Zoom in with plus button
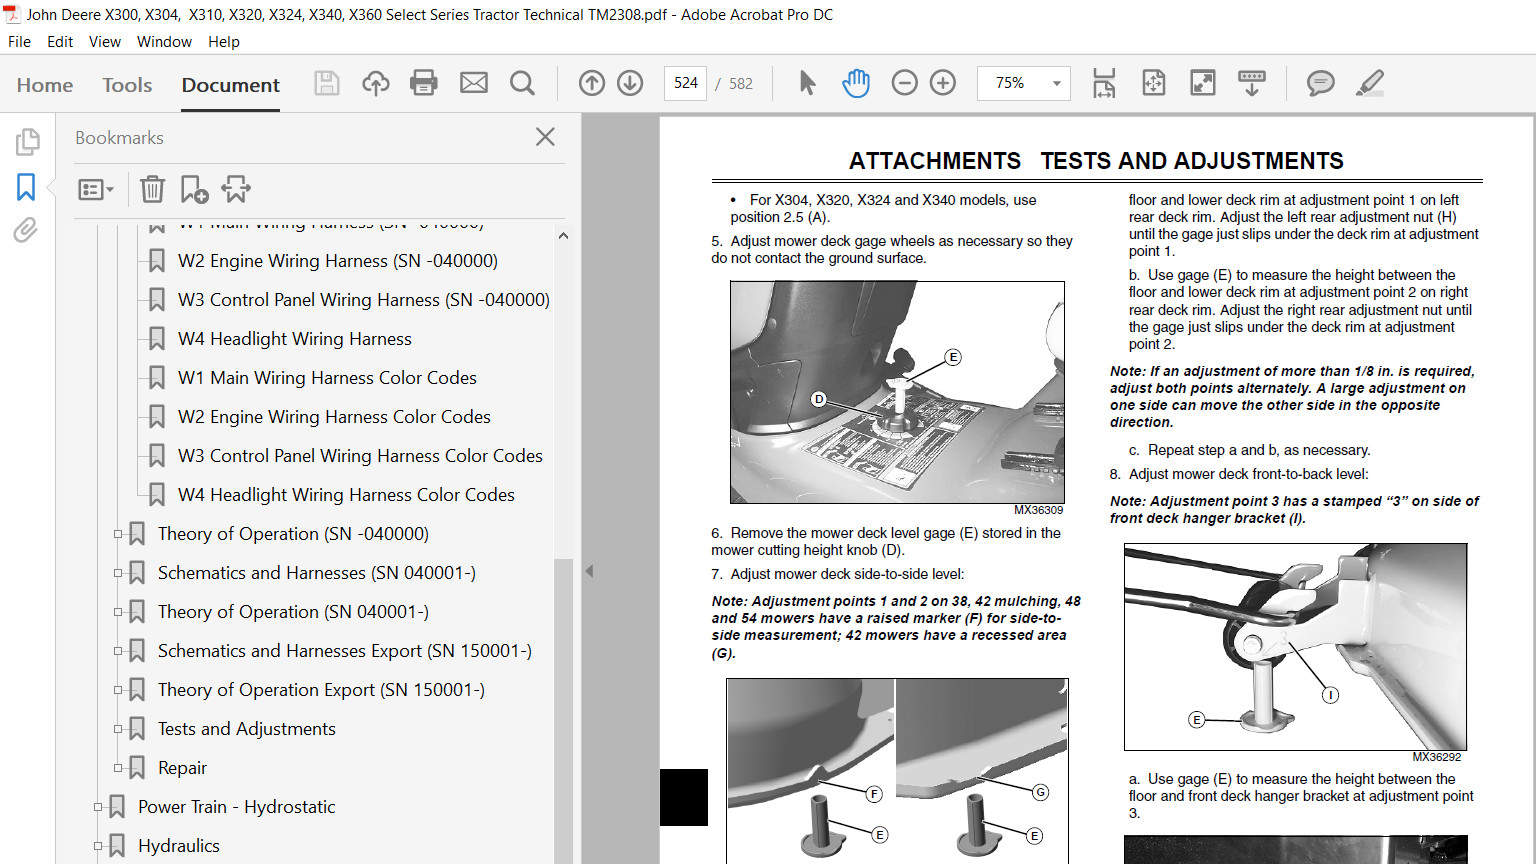Image resolution: width=1536 pixels, height=864 pixels. pyautogui.click(x=943, y=83)
